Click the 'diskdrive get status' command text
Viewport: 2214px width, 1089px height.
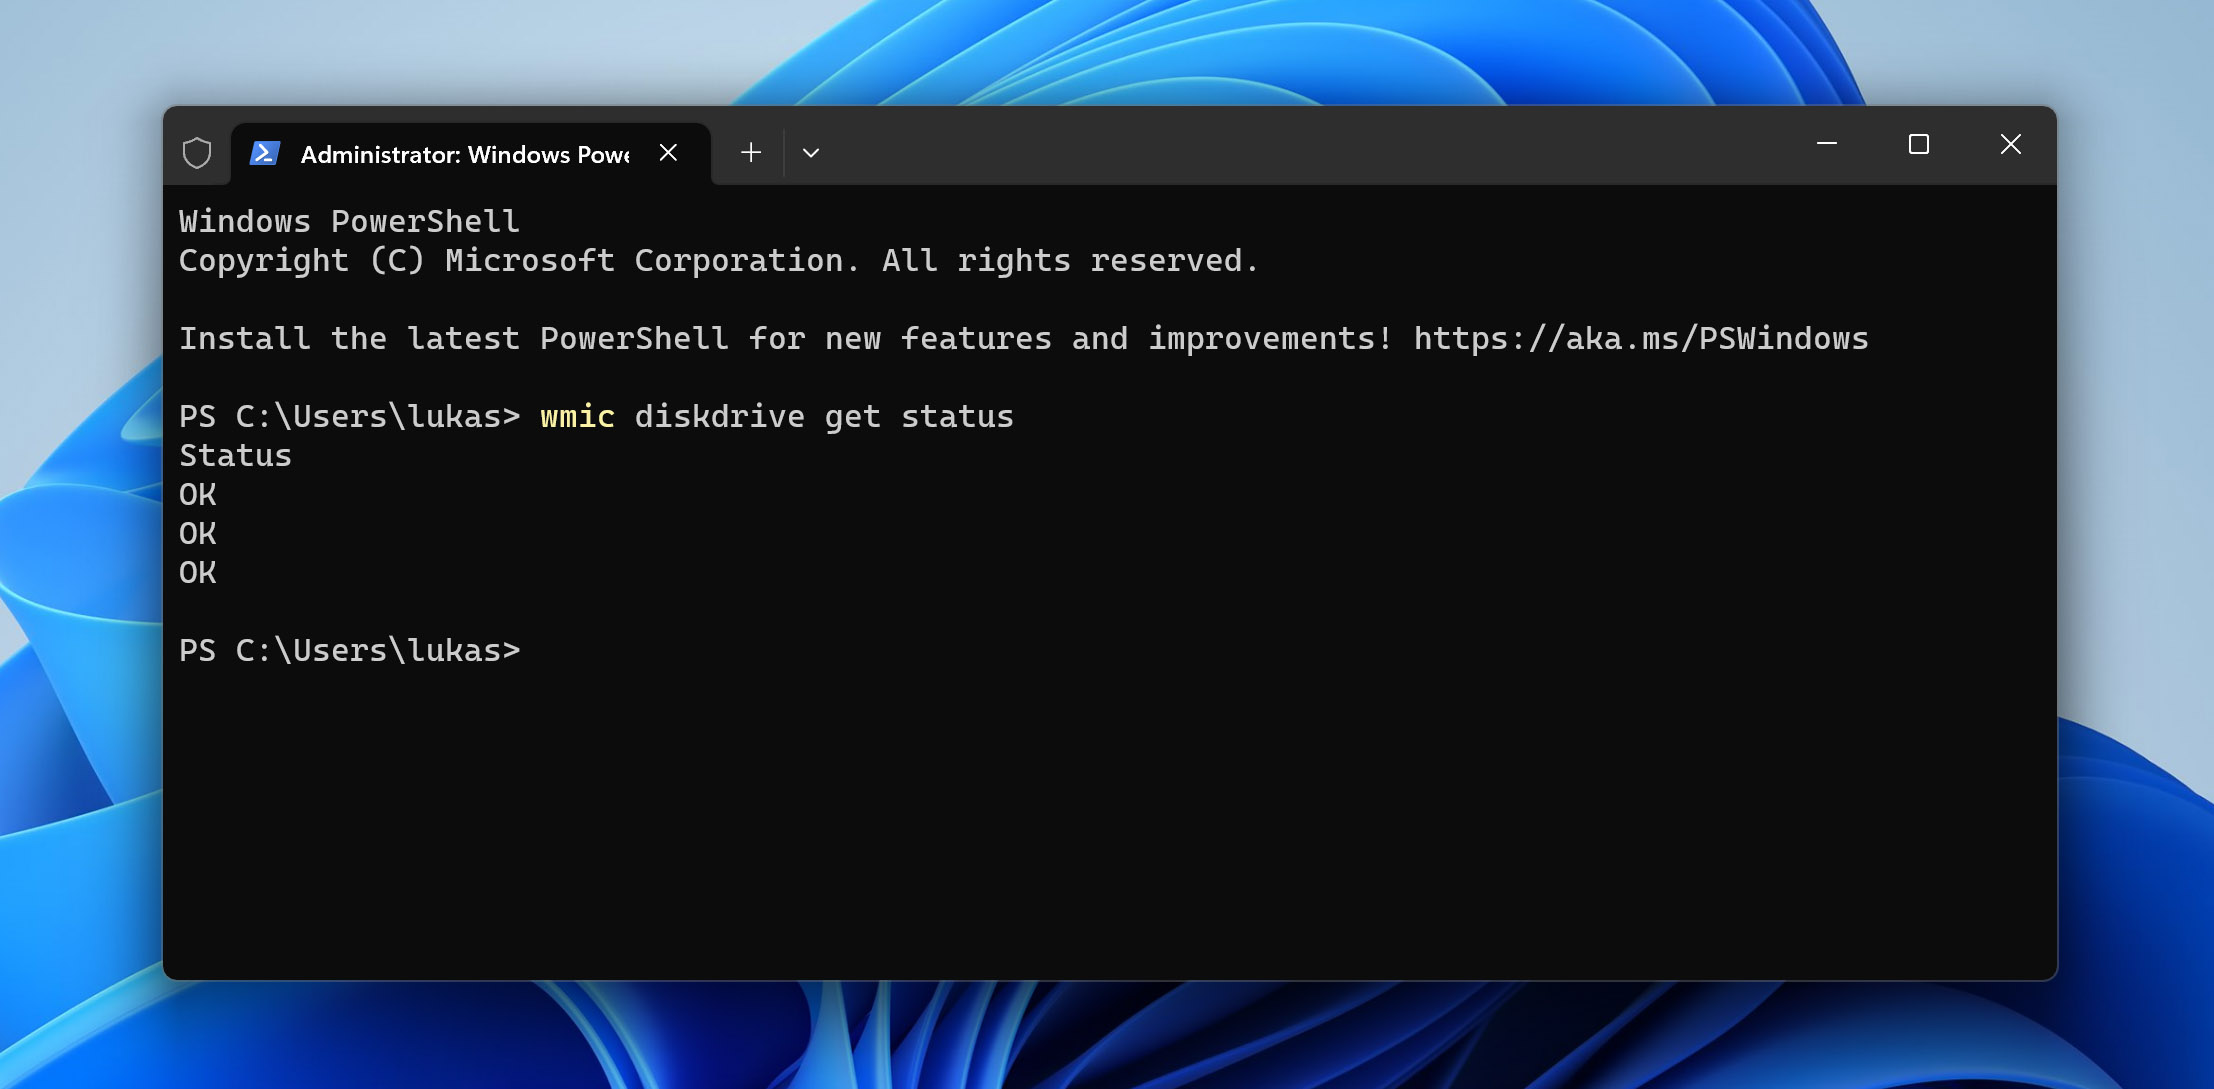pos(824,417)
